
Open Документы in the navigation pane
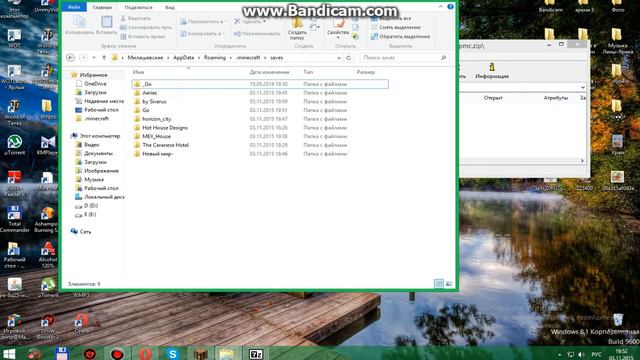[98, 153]
